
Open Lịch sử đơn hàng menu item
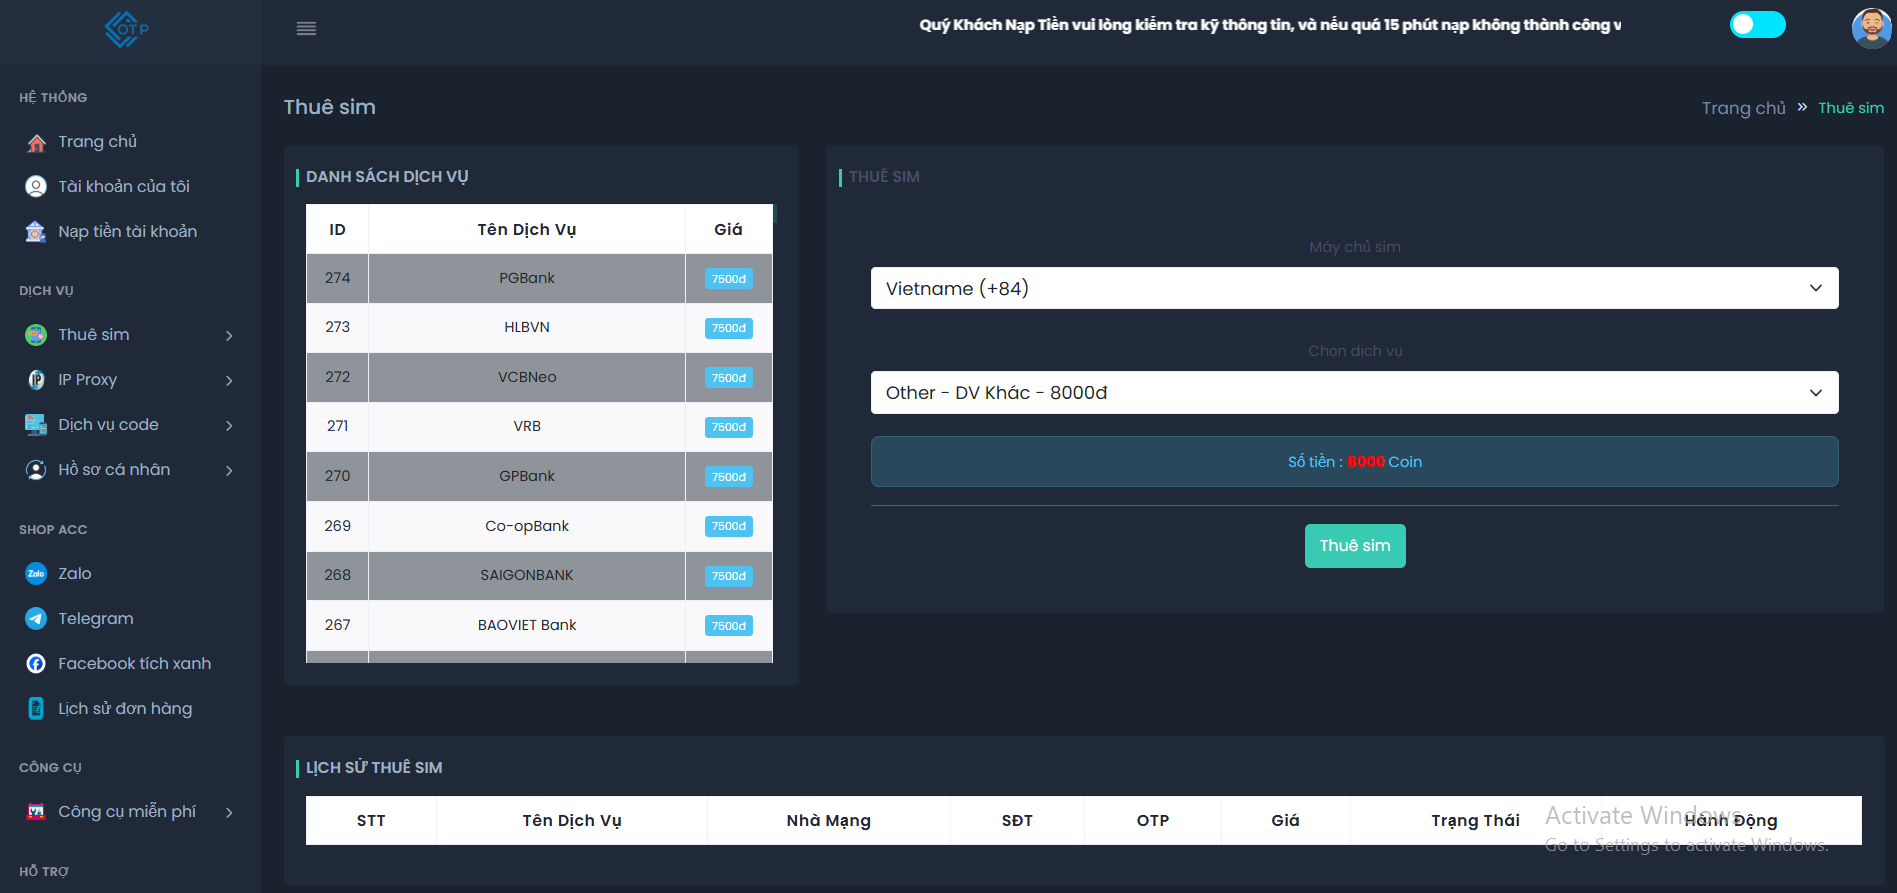point(125,709)
